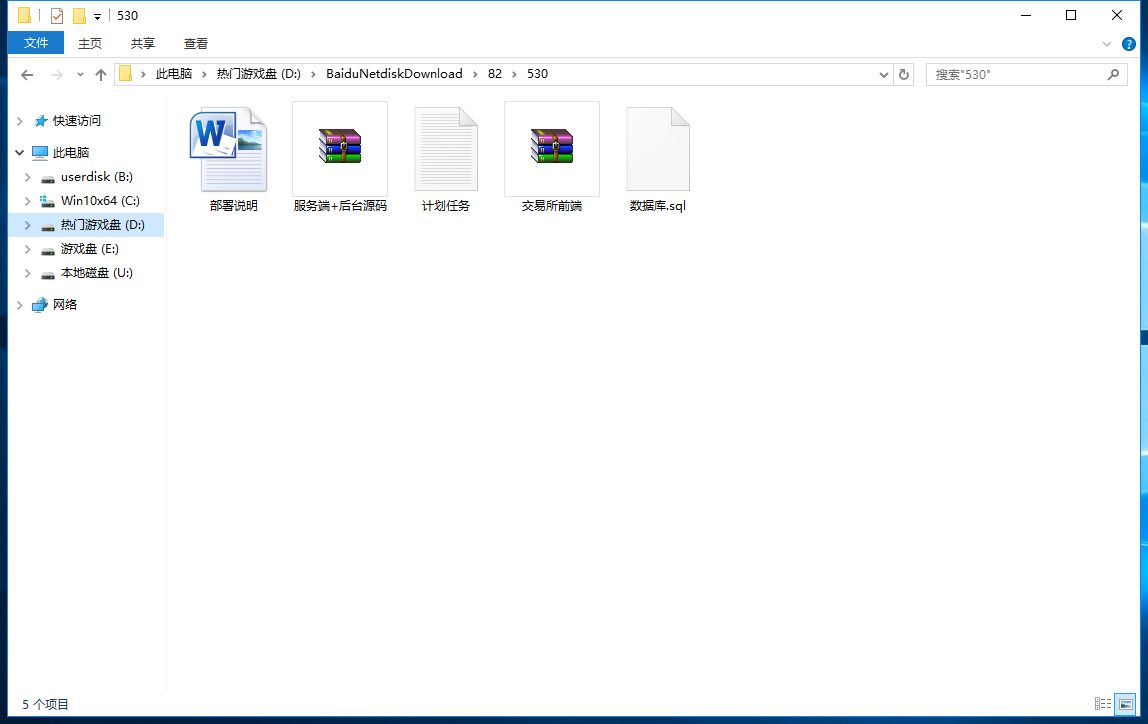Click the up-one-level arrow button
The width and height of the screenshot is (1148, 724).
coord(100,75)
